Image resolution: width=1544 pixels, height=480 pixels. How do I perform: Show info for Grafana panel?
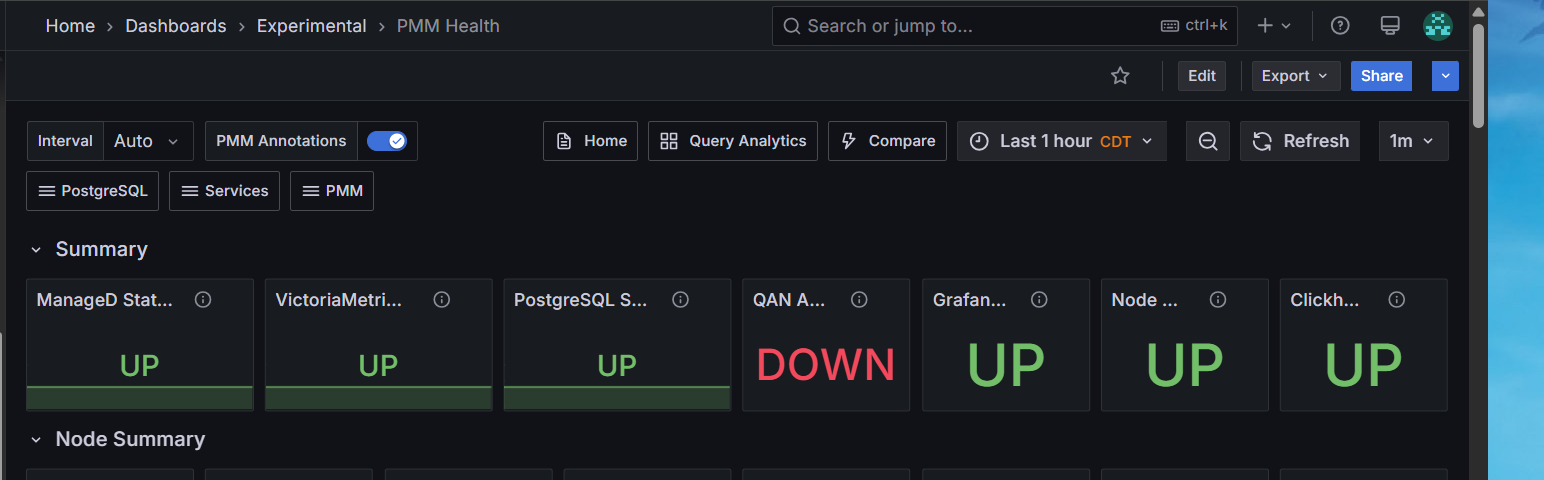tap(1039, 299)
